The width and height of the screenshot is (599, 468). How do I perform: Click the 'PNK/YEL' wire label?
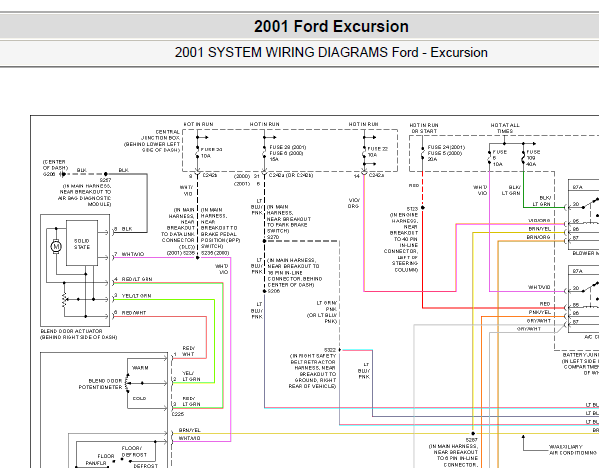tap(539, 312)
